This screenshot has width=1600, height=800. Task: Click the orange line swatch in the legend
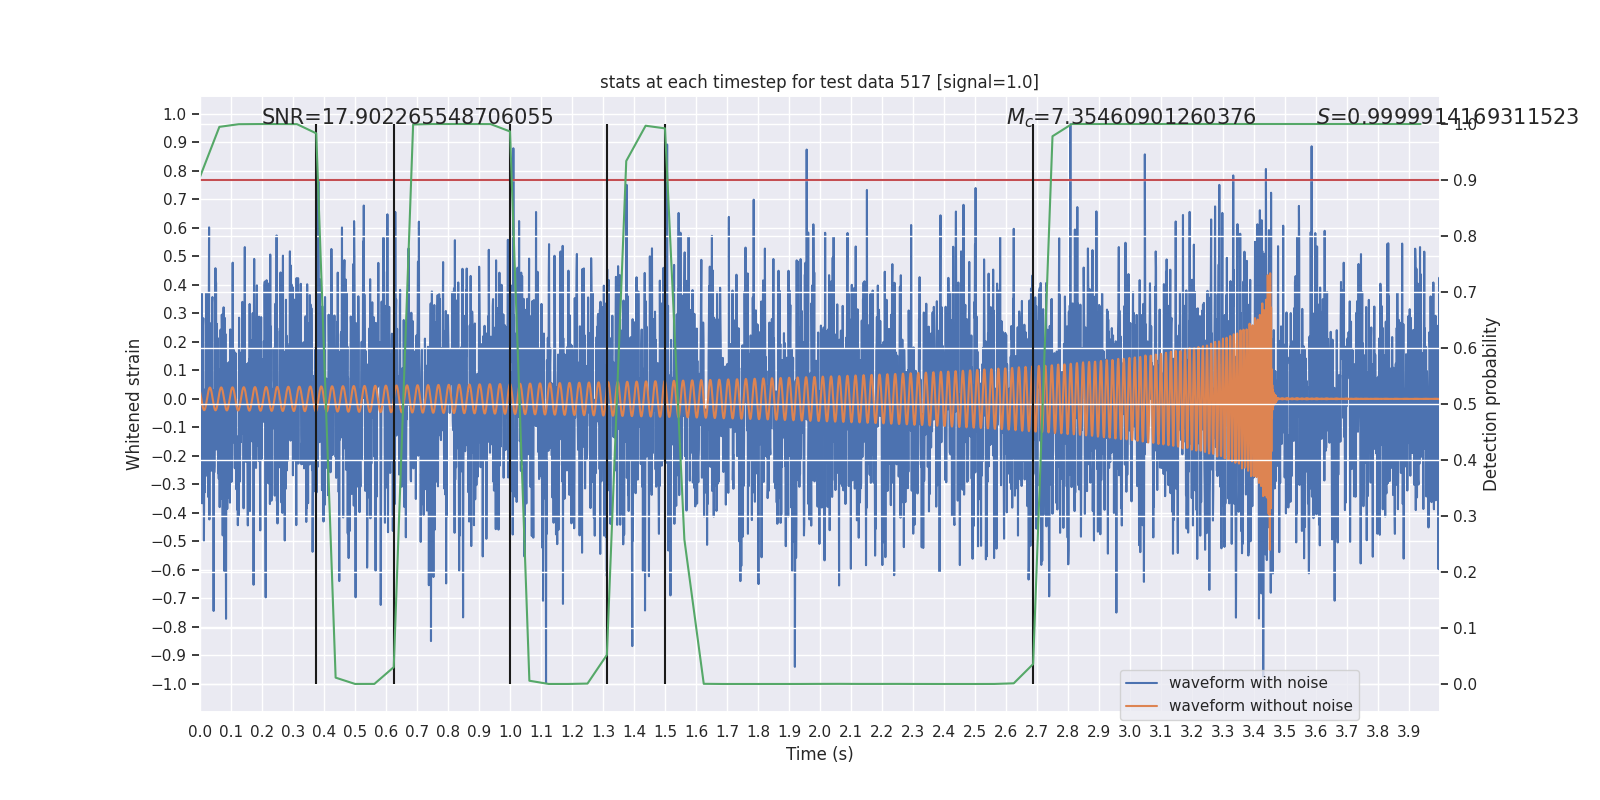[1142, 706]
